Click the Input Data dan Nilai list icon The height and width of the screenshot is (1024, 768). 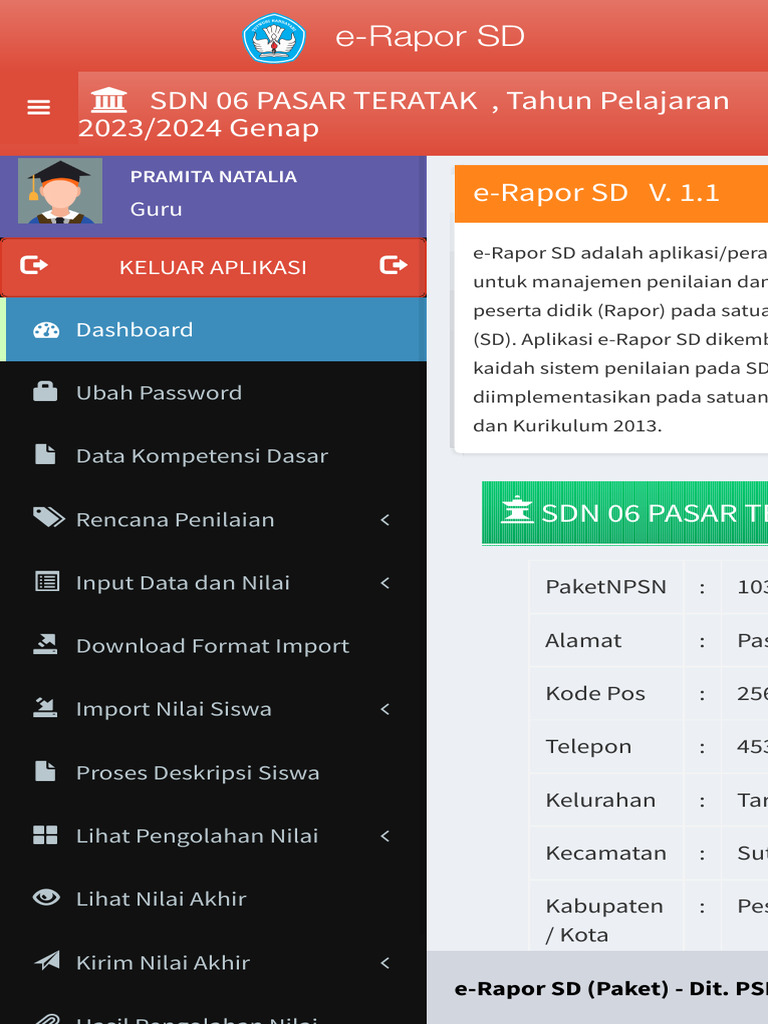(x=47, y=581)
